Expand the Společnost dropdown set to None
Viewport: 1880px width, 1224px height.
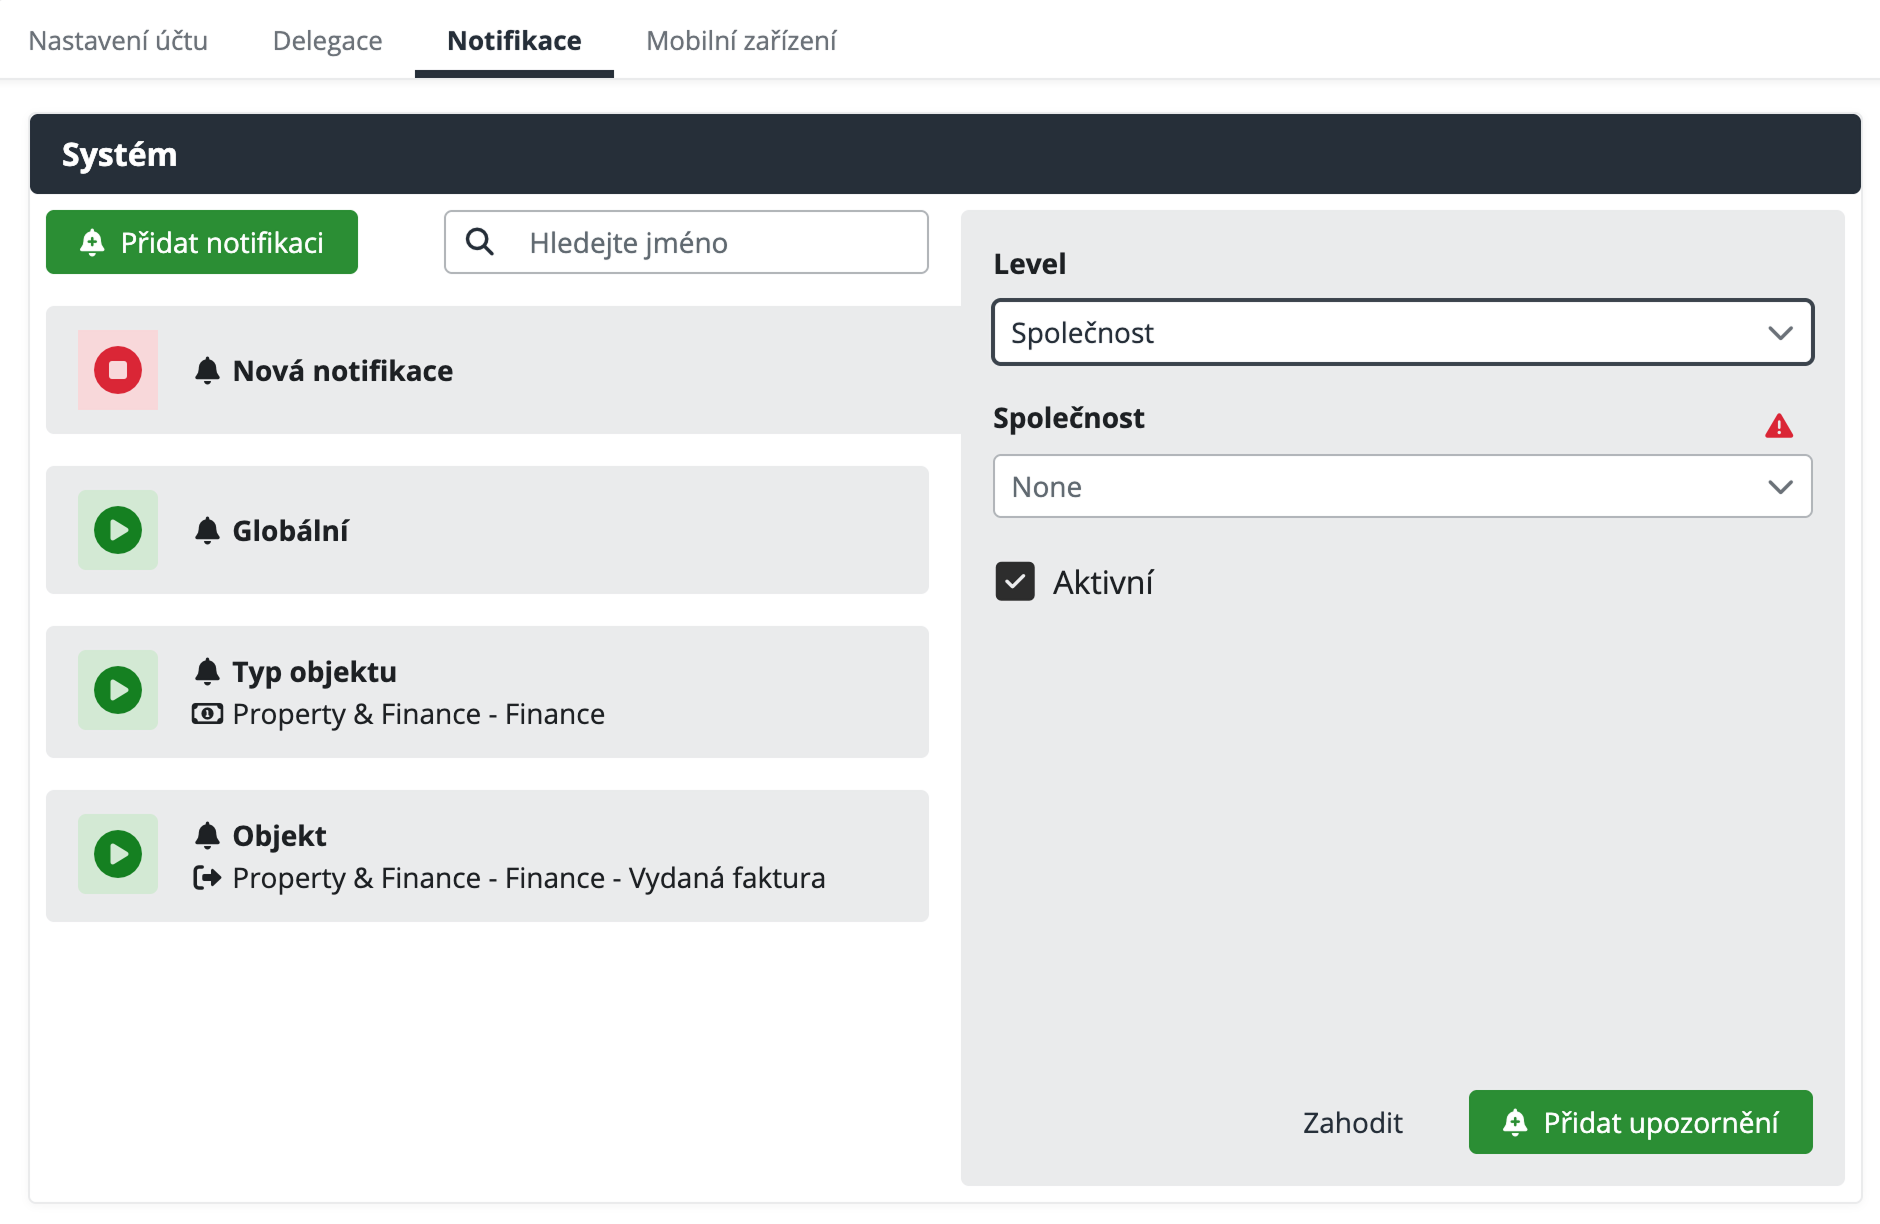tap(1401, 486)
